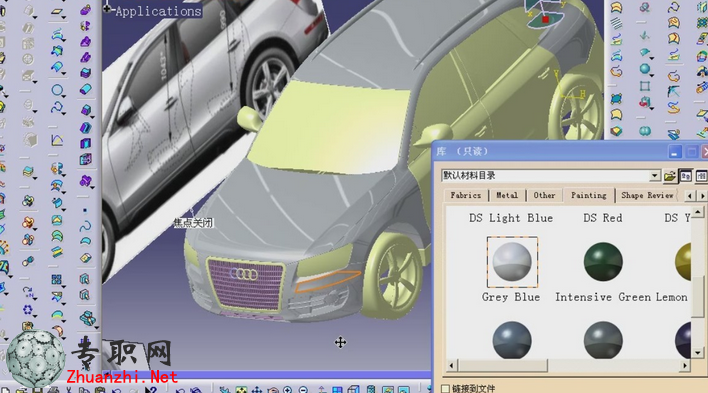The height and width of the screenshot is (393, 708).
Task: Click the Zoom In magnifier icon
Action: point(288,390)
